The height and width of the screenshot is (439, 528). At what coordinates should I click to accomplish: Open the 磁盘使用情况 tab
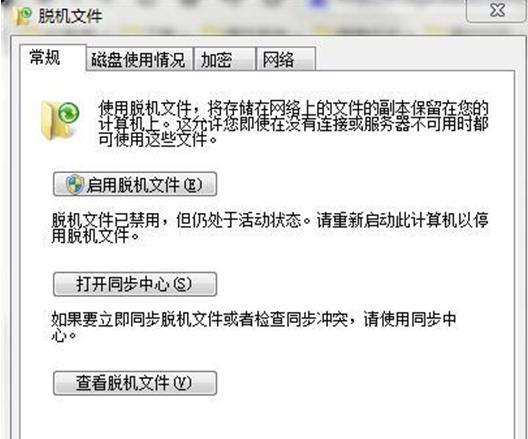click(x=139, y=59)
